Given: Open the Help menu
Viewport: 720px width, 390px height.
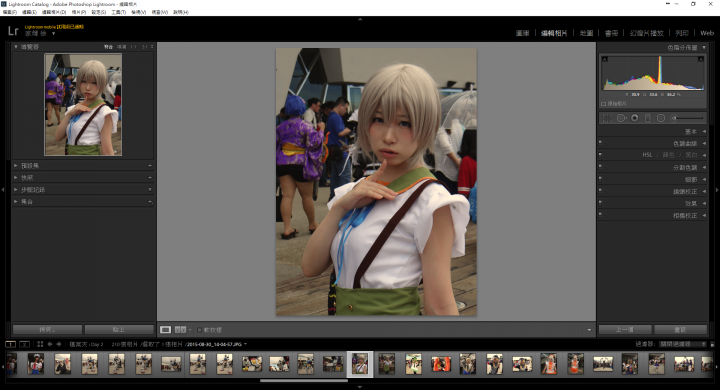Looking at the screenshot, I should click(180, 12).
